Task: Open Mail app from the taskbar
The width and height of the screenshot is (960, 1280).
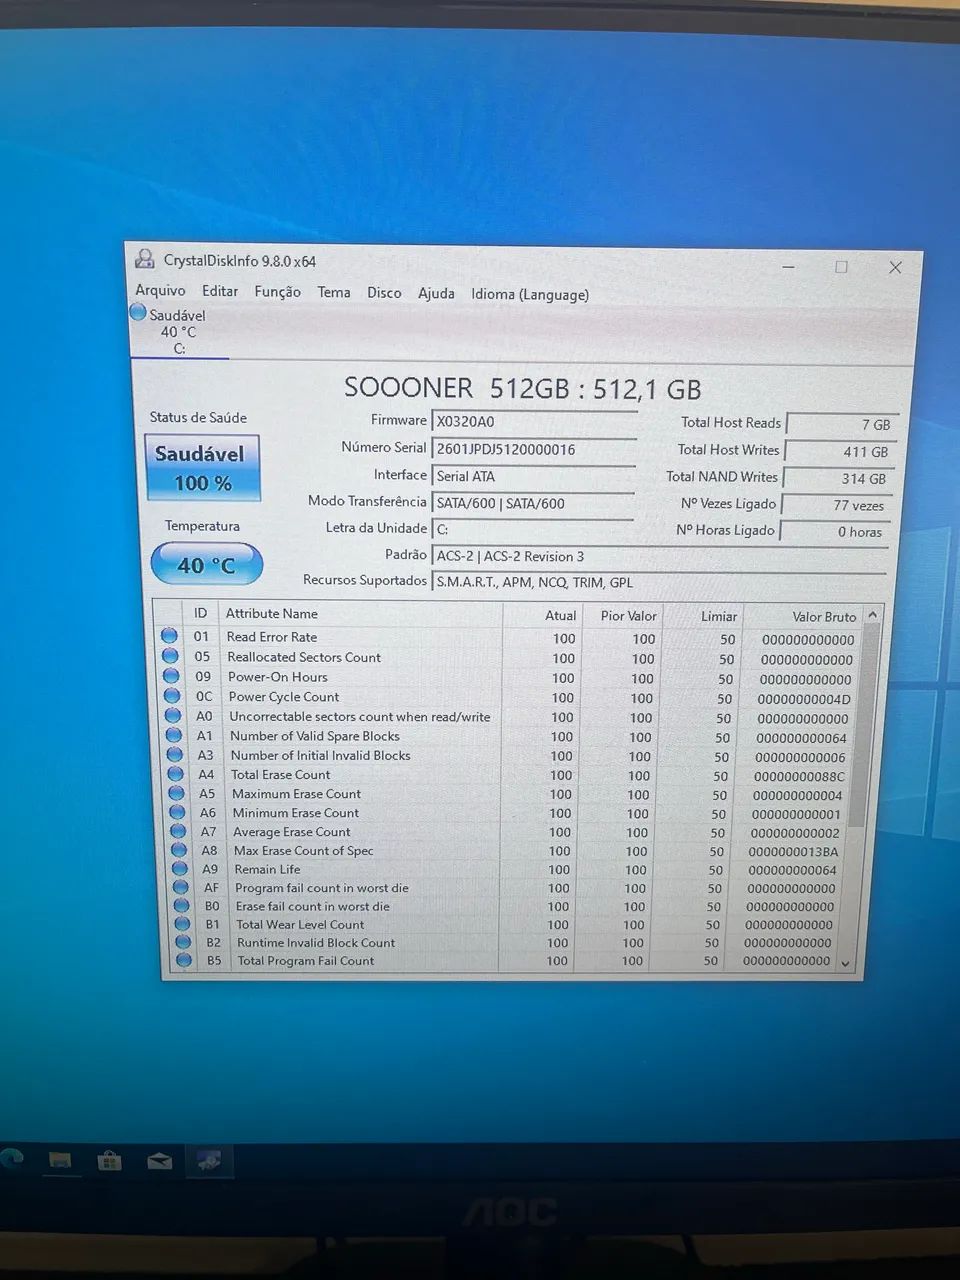Action: [159, 1161]
